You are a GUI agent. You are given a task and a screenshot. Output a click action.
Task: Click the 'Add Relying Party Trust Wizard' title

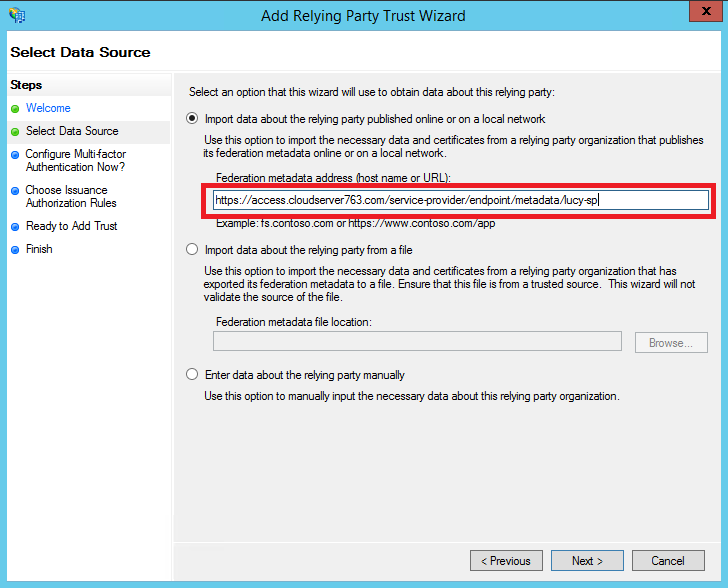pos(363,16)
